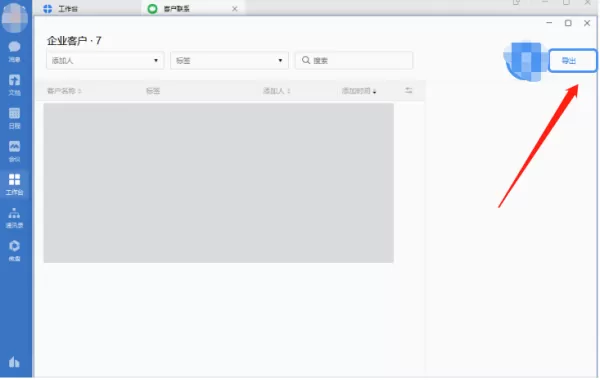Open the profile avatar at sidebar top
The width and height of the screenshot is (600, 380).
(x=15, y=17)
